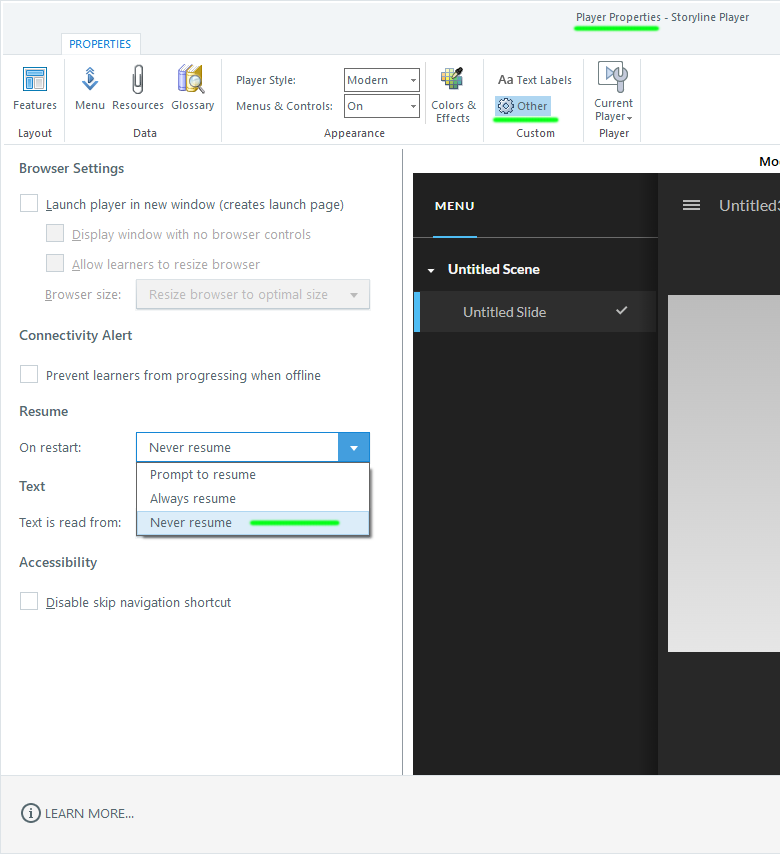Click the Learn More link

click(78, 814)
